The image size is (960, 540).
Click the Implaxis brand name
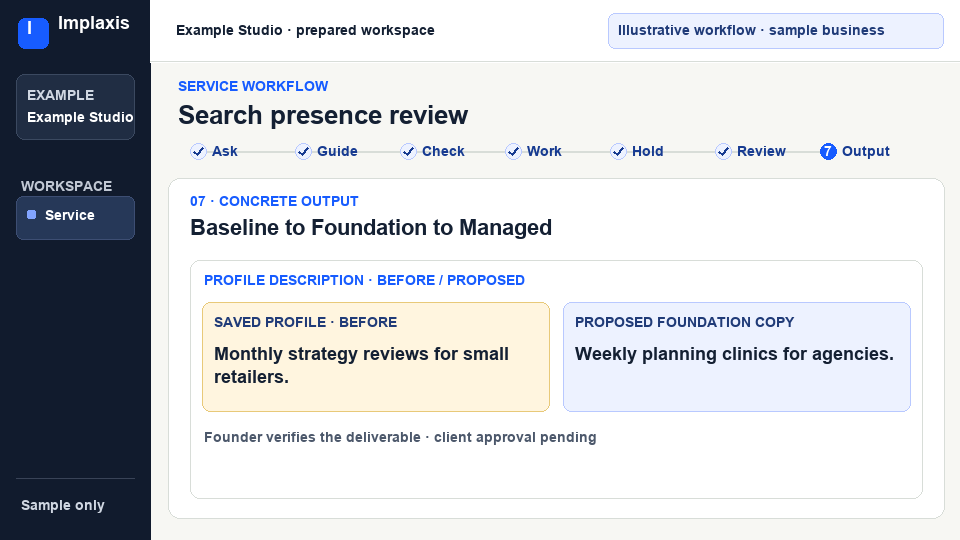94,23
